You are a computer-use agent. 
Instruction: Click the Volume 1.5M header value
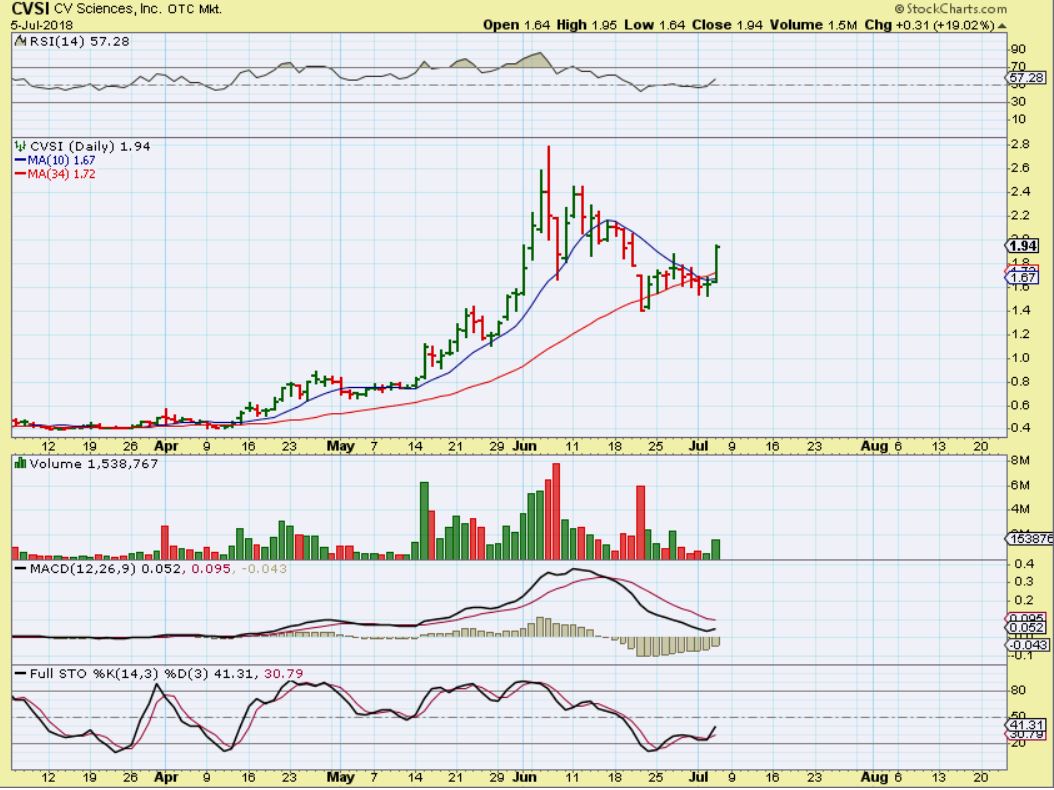(x=813, y=25)
